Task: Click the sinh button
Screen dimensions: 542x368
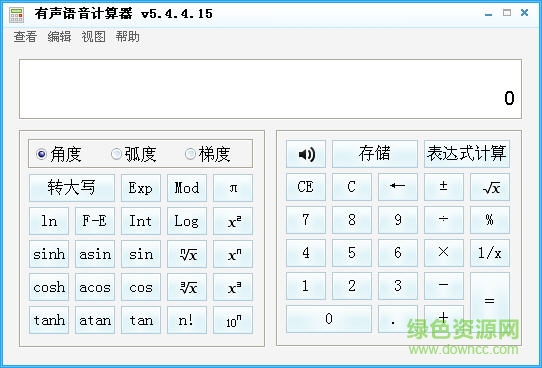Action: click(x=49, y=254)
